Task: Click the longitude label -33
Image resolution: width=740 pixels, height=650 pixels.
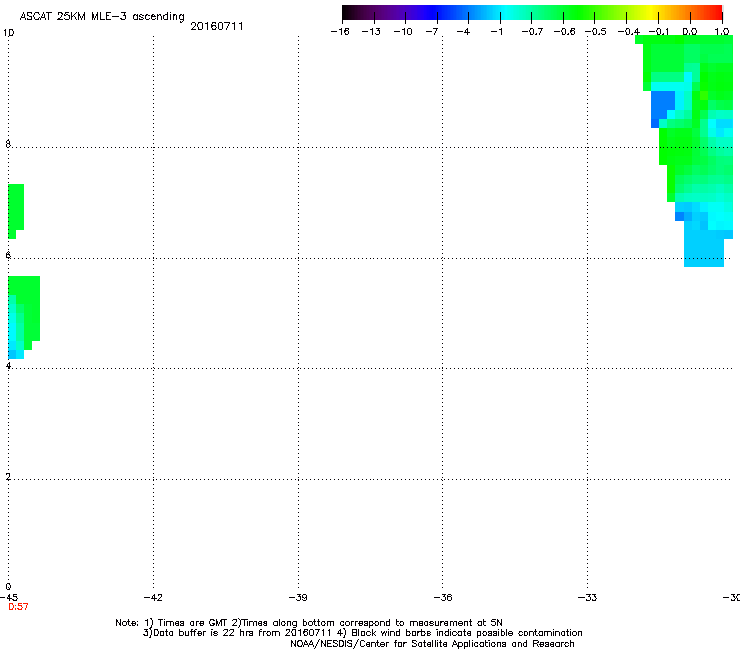Action: click(587, 598)
